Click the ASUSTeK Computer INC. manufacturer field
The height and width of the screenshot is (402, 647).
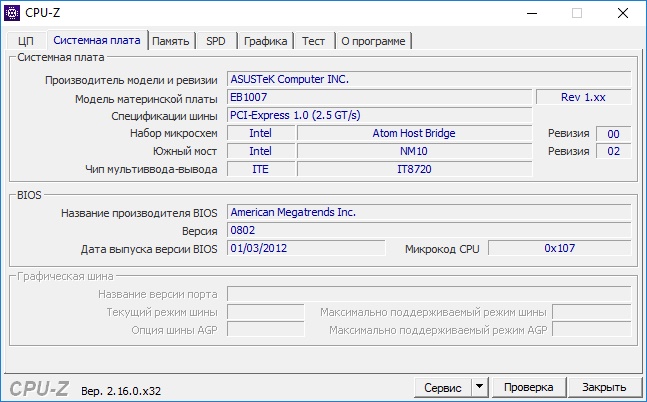click(x=429, y=79)
